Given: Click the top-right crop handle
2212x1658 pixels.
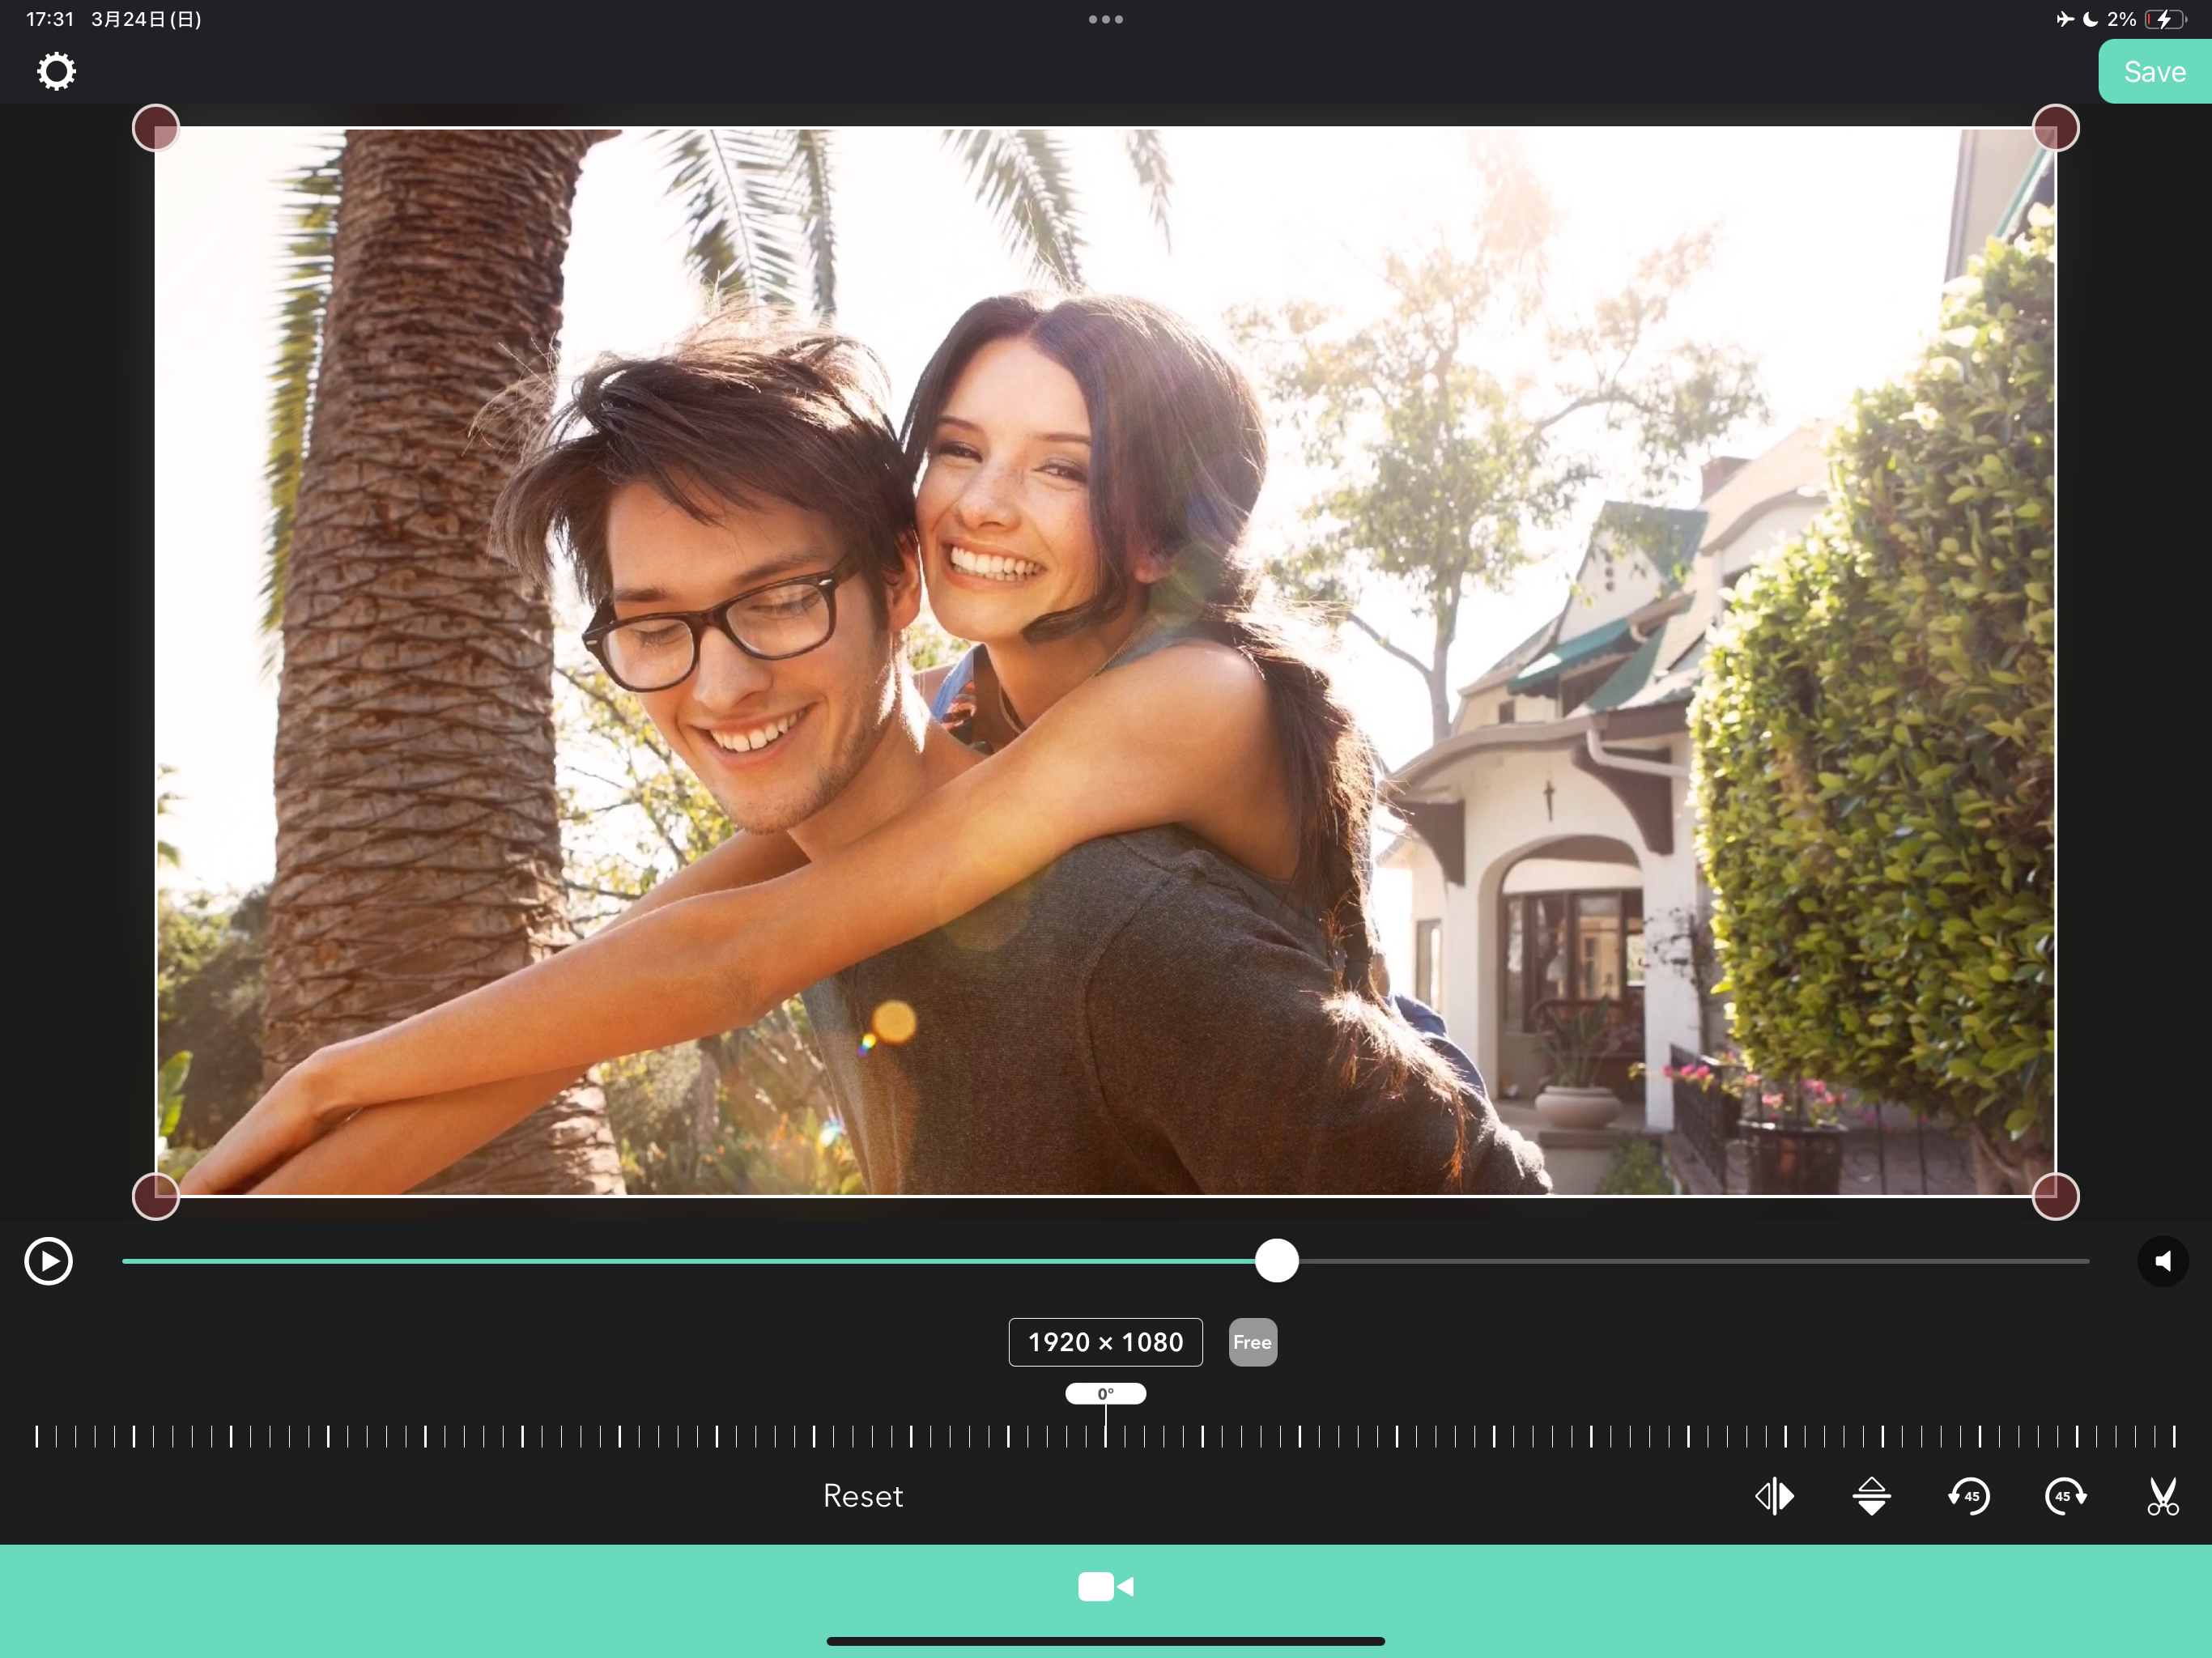Looking at the screenshot, I should pos(2055,128).
